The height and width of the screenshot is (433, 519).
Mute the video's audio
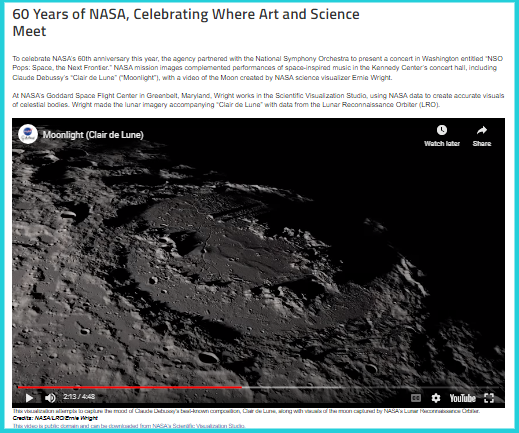(50, 398)
